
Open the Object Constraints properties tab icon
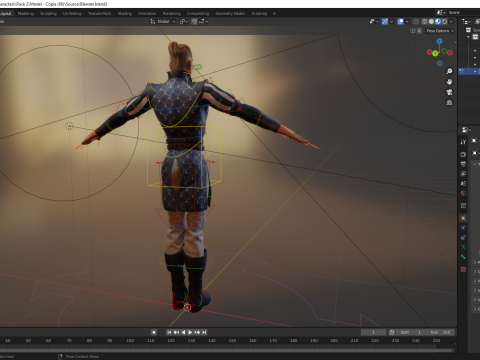coord(463,237)
